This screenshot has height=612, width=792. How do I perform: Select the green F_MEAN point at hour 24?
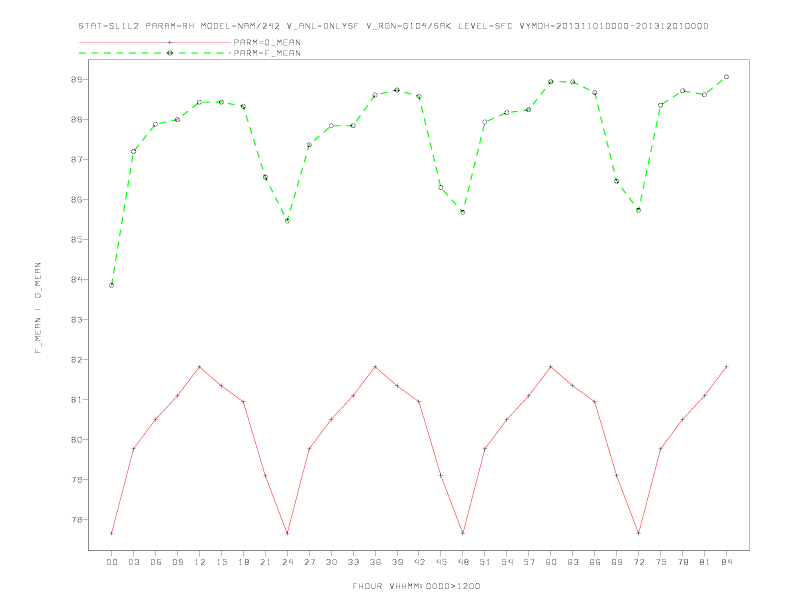(287, 221)
